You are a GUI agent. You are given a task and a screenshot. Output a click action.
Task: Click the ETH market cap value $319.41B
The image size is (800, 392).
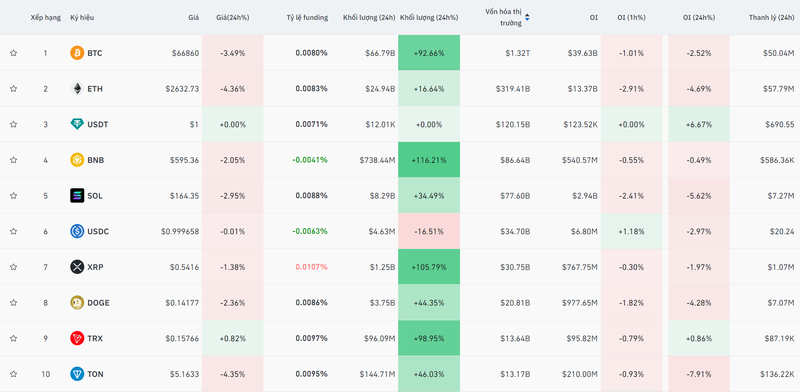[513, 89]
